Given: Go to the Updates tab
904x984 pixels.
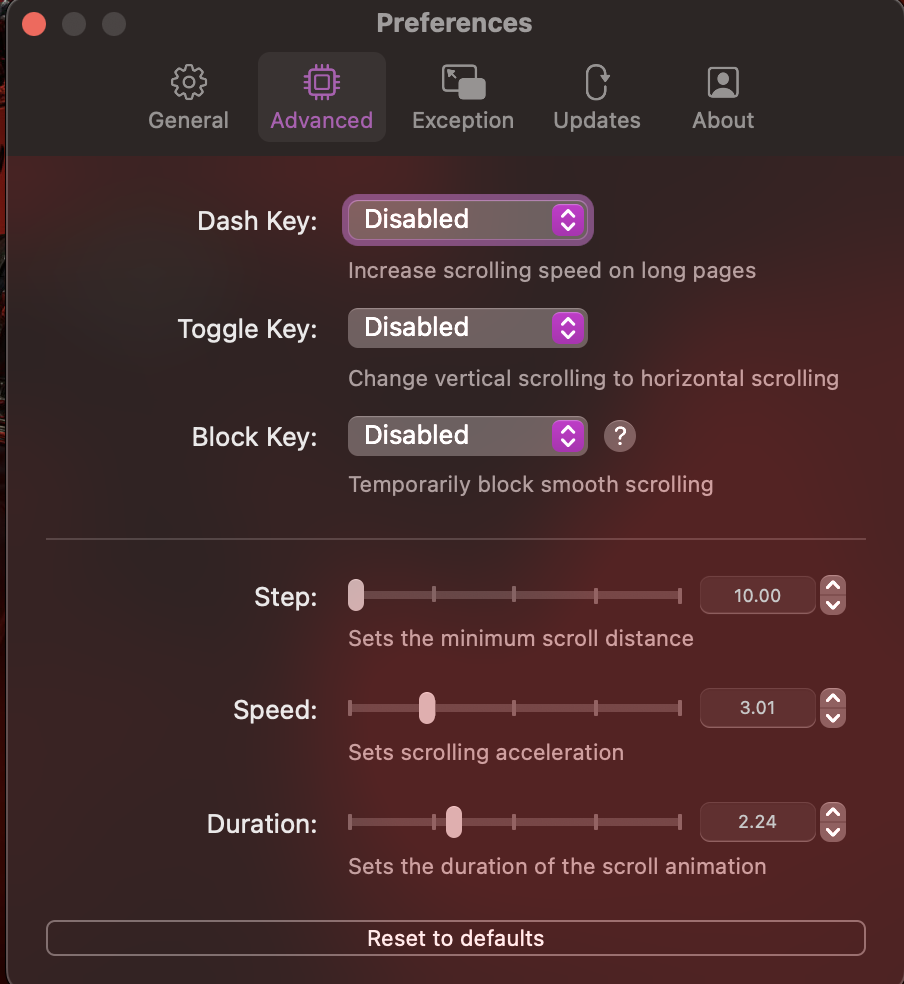Looking at the screenshot, I should point(597,98).
